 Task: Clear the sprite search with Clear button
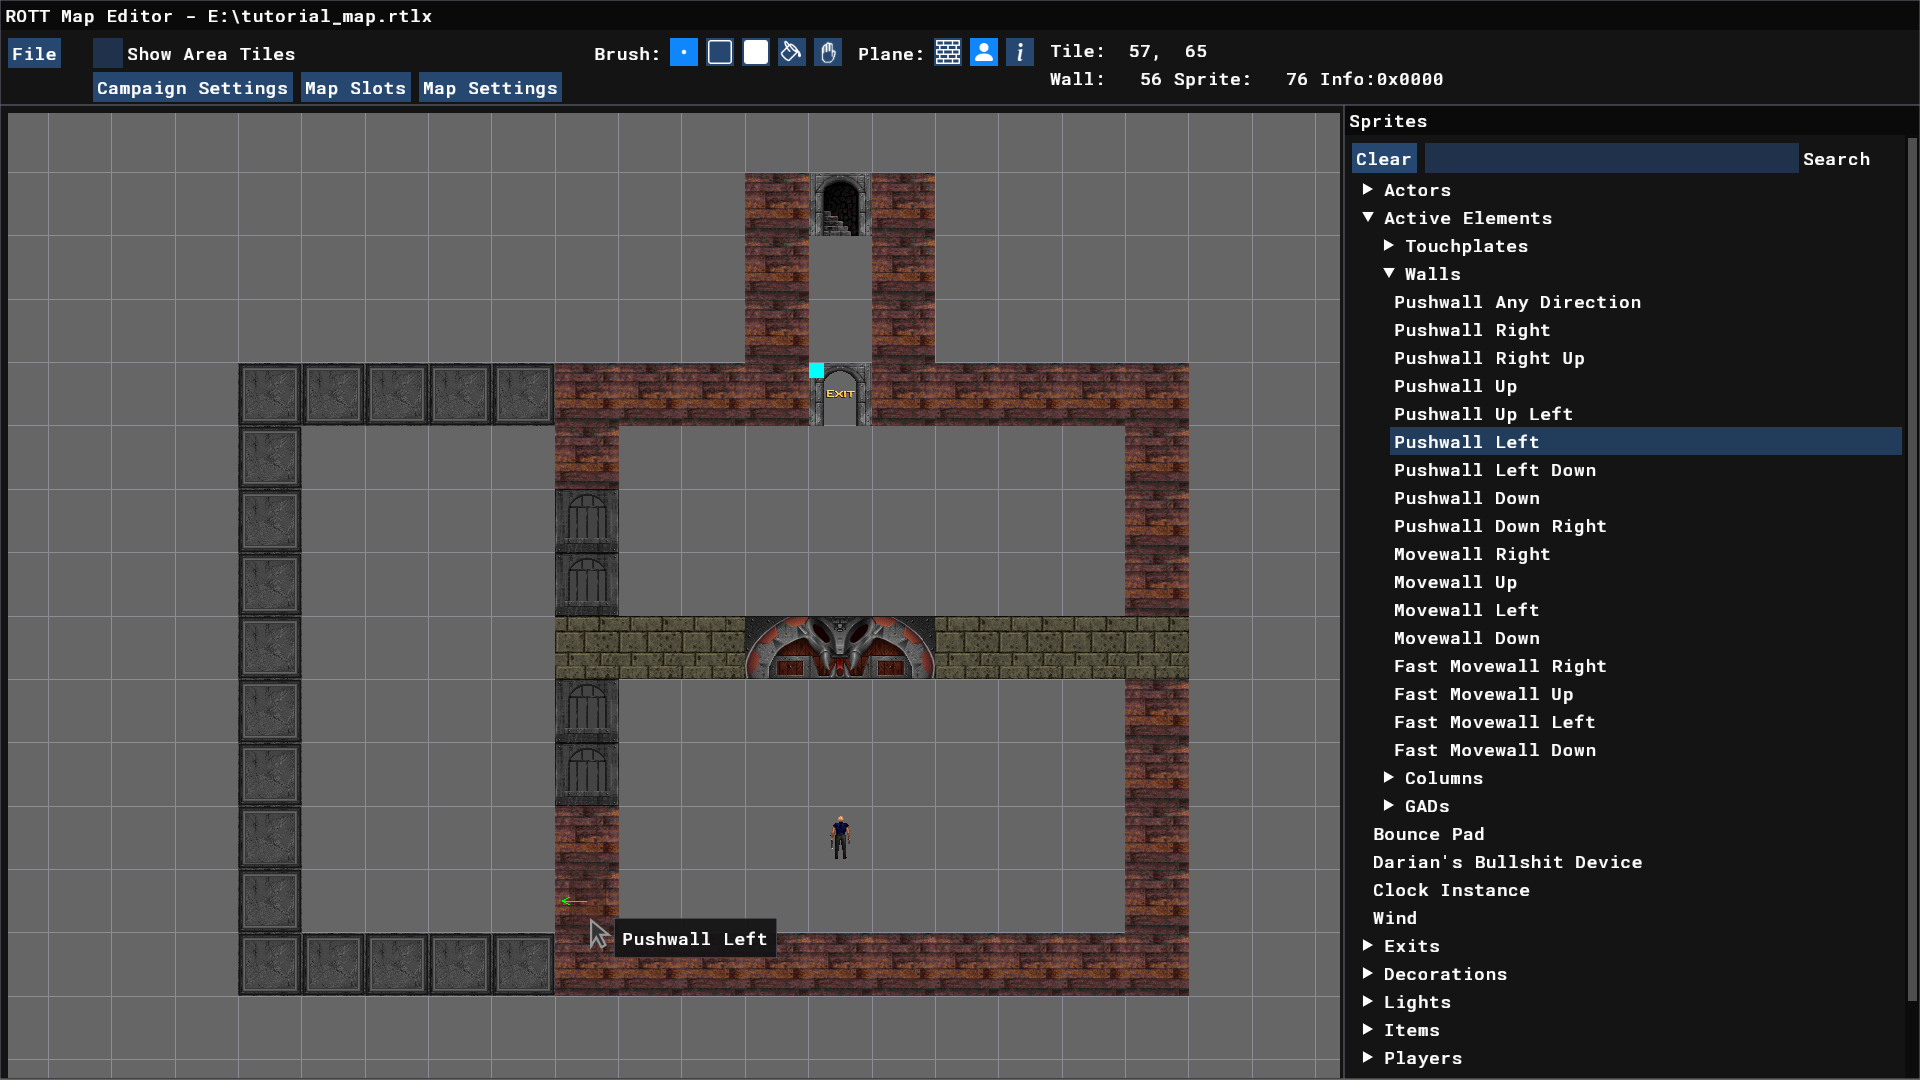1383,159
